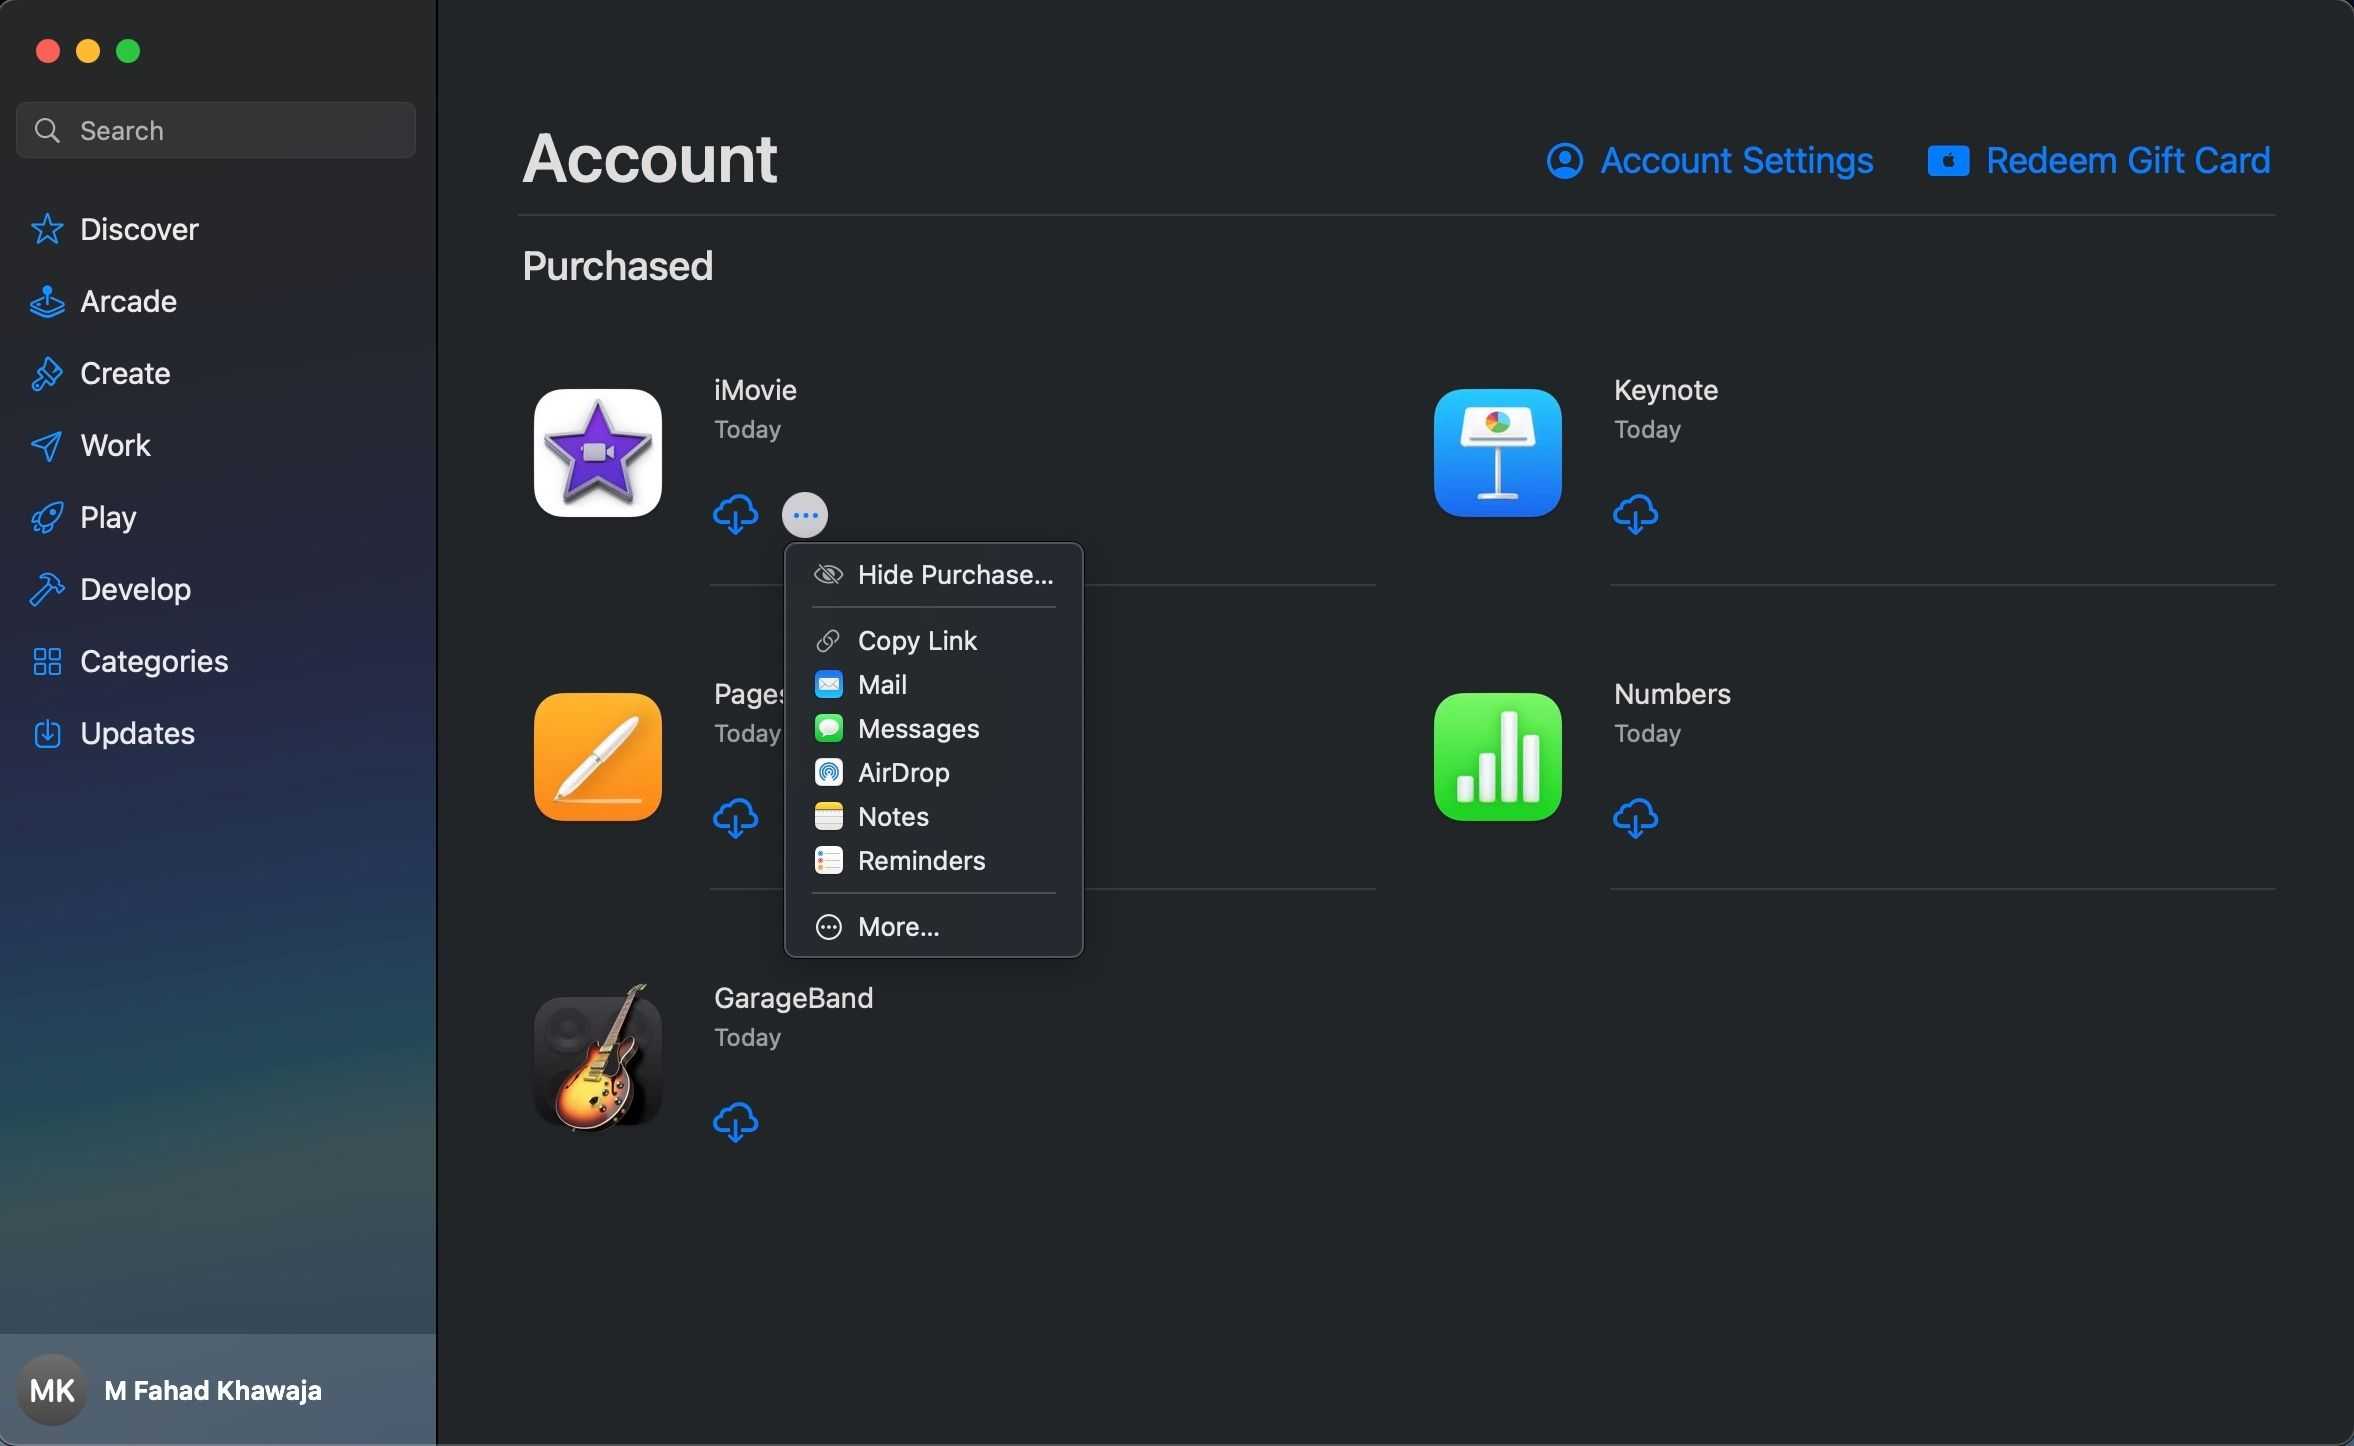Click the Purchased heading

[617, 266]
